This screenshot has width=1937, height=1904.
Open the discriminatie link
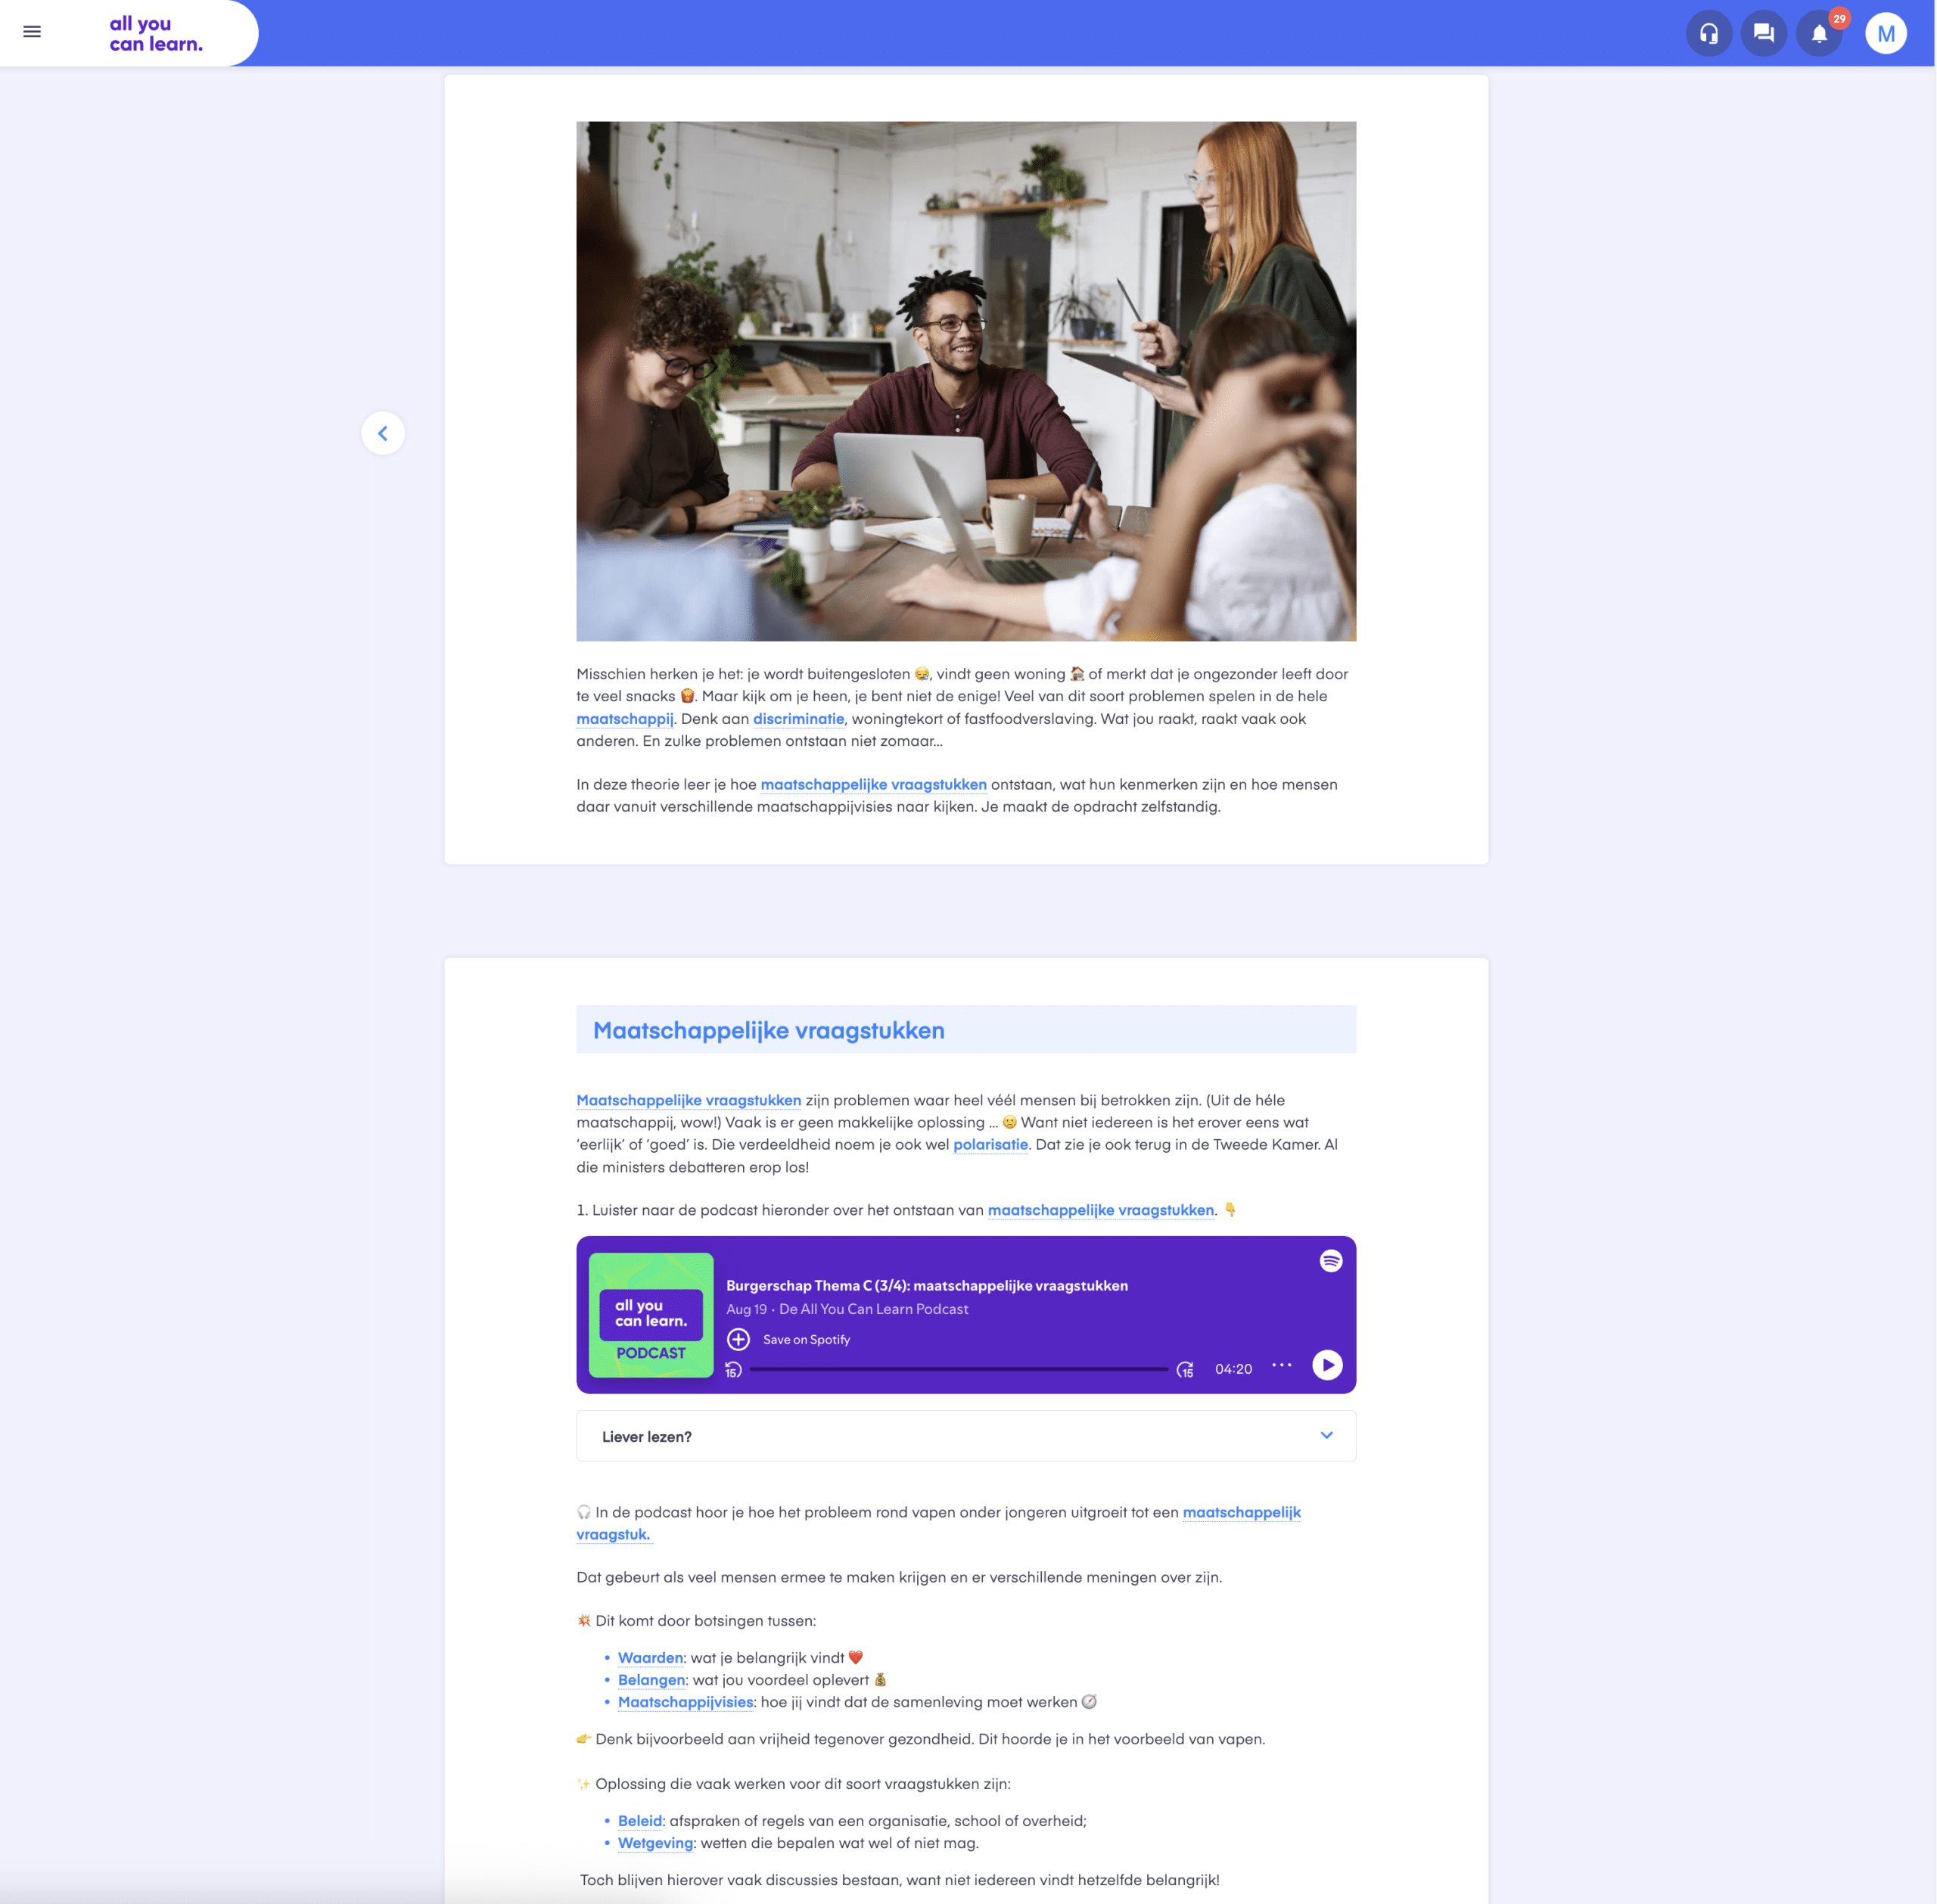click(x=798, y=719)
